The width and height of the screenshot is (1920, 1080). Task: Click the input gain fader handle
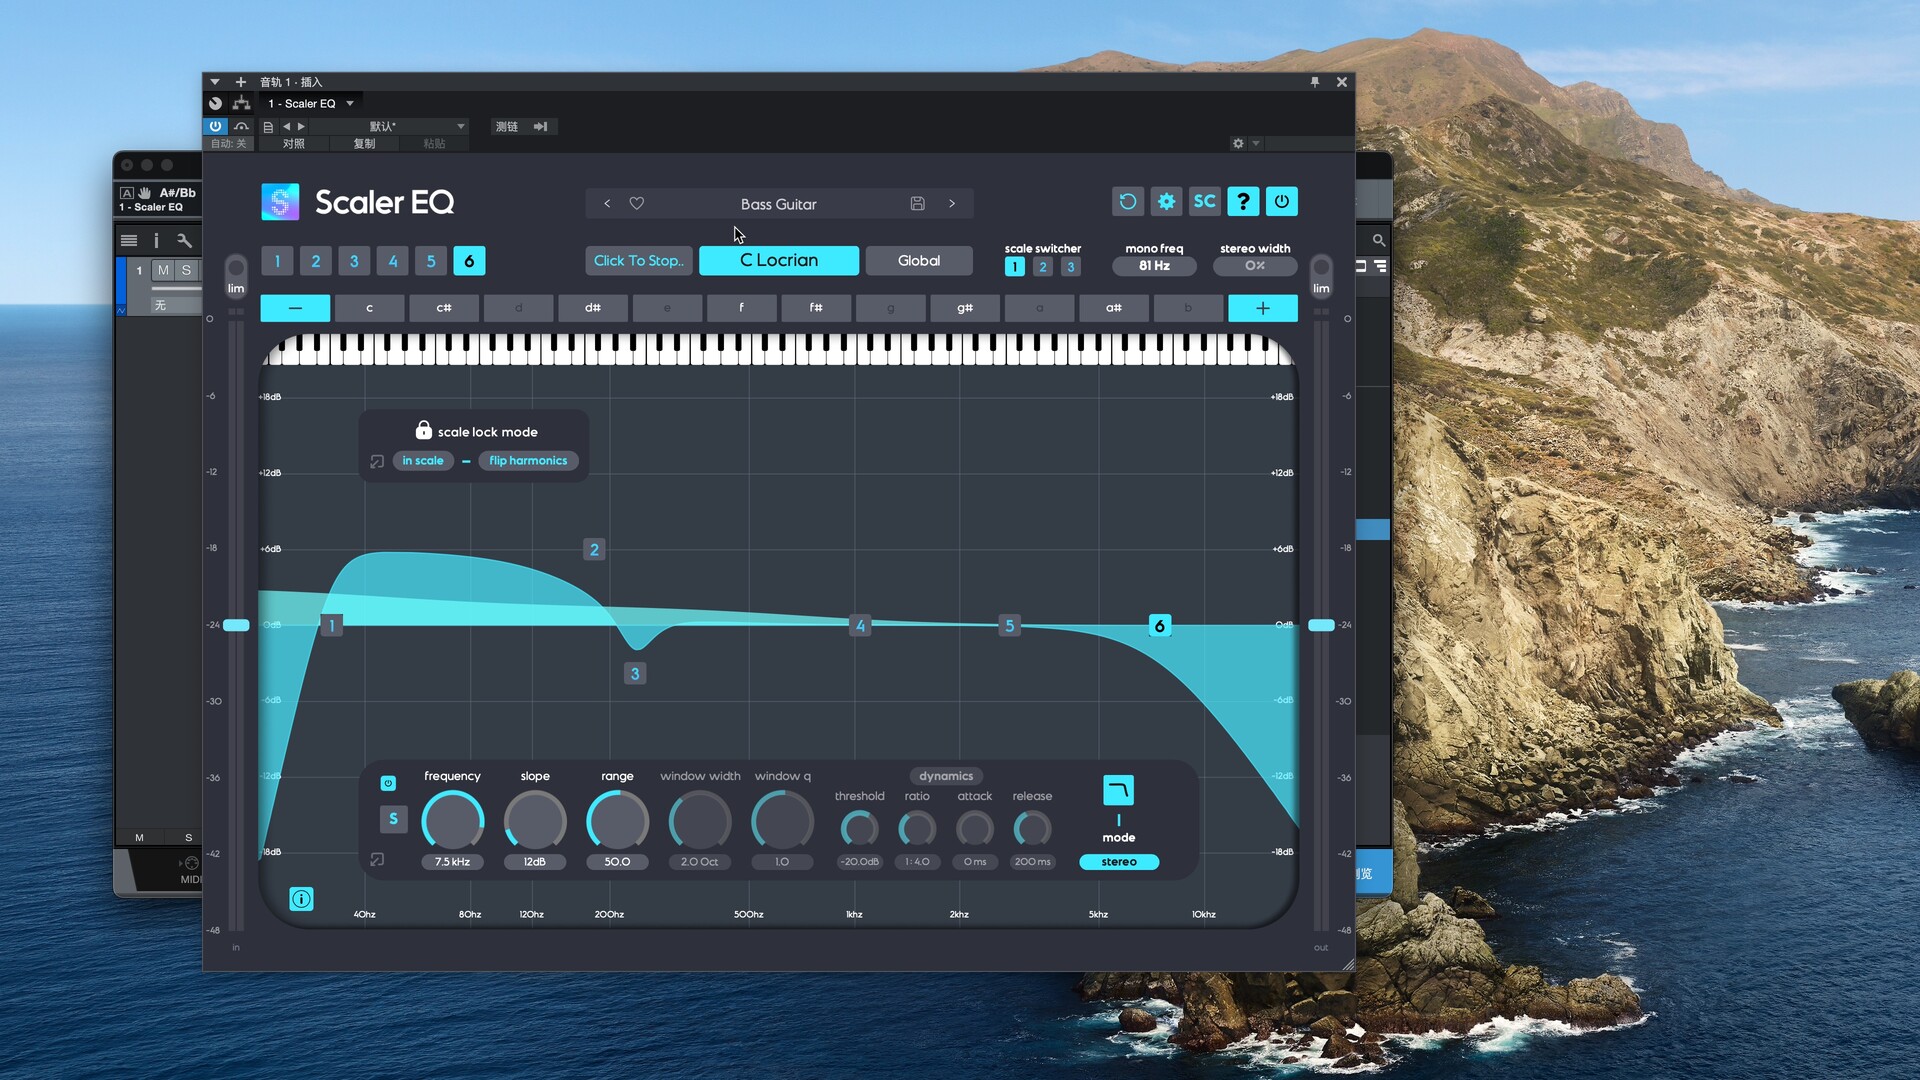tap(236, 625)
